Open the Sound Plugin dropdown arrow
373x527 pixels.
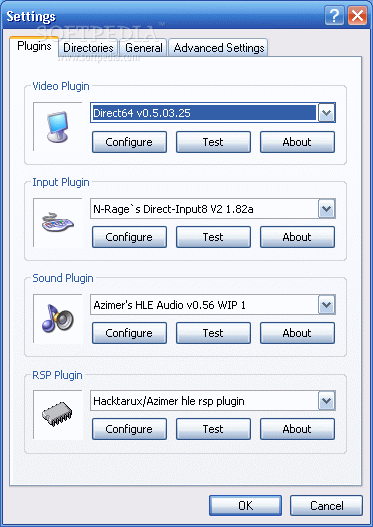click(x=326, y=305)
